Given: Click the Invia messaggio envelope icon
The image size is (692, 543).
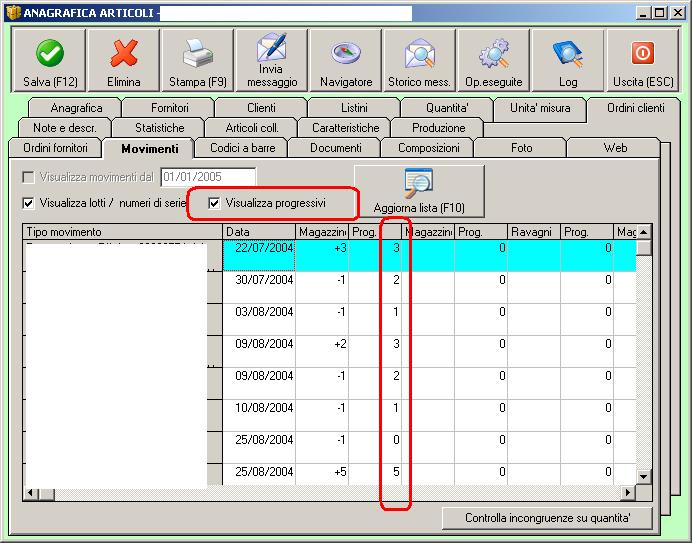Looking at the screenshot, I should pyautogui.click(x=272, y=46).
